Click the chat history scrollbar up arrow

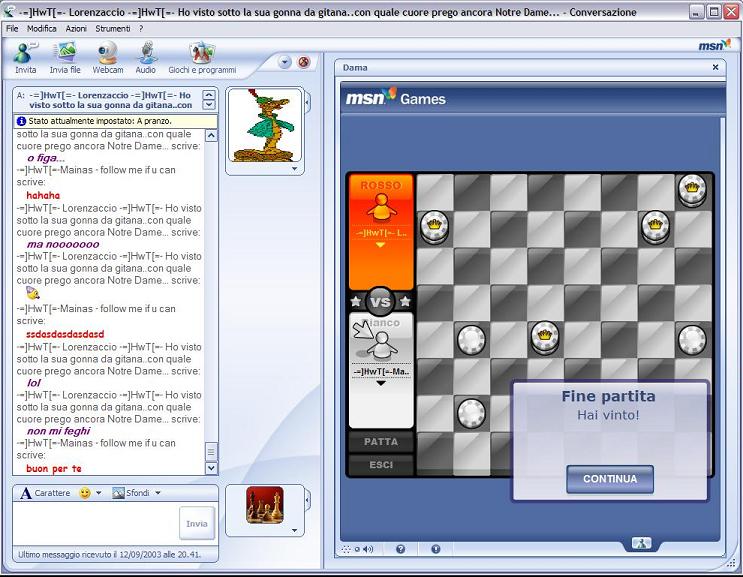[211, 136]
